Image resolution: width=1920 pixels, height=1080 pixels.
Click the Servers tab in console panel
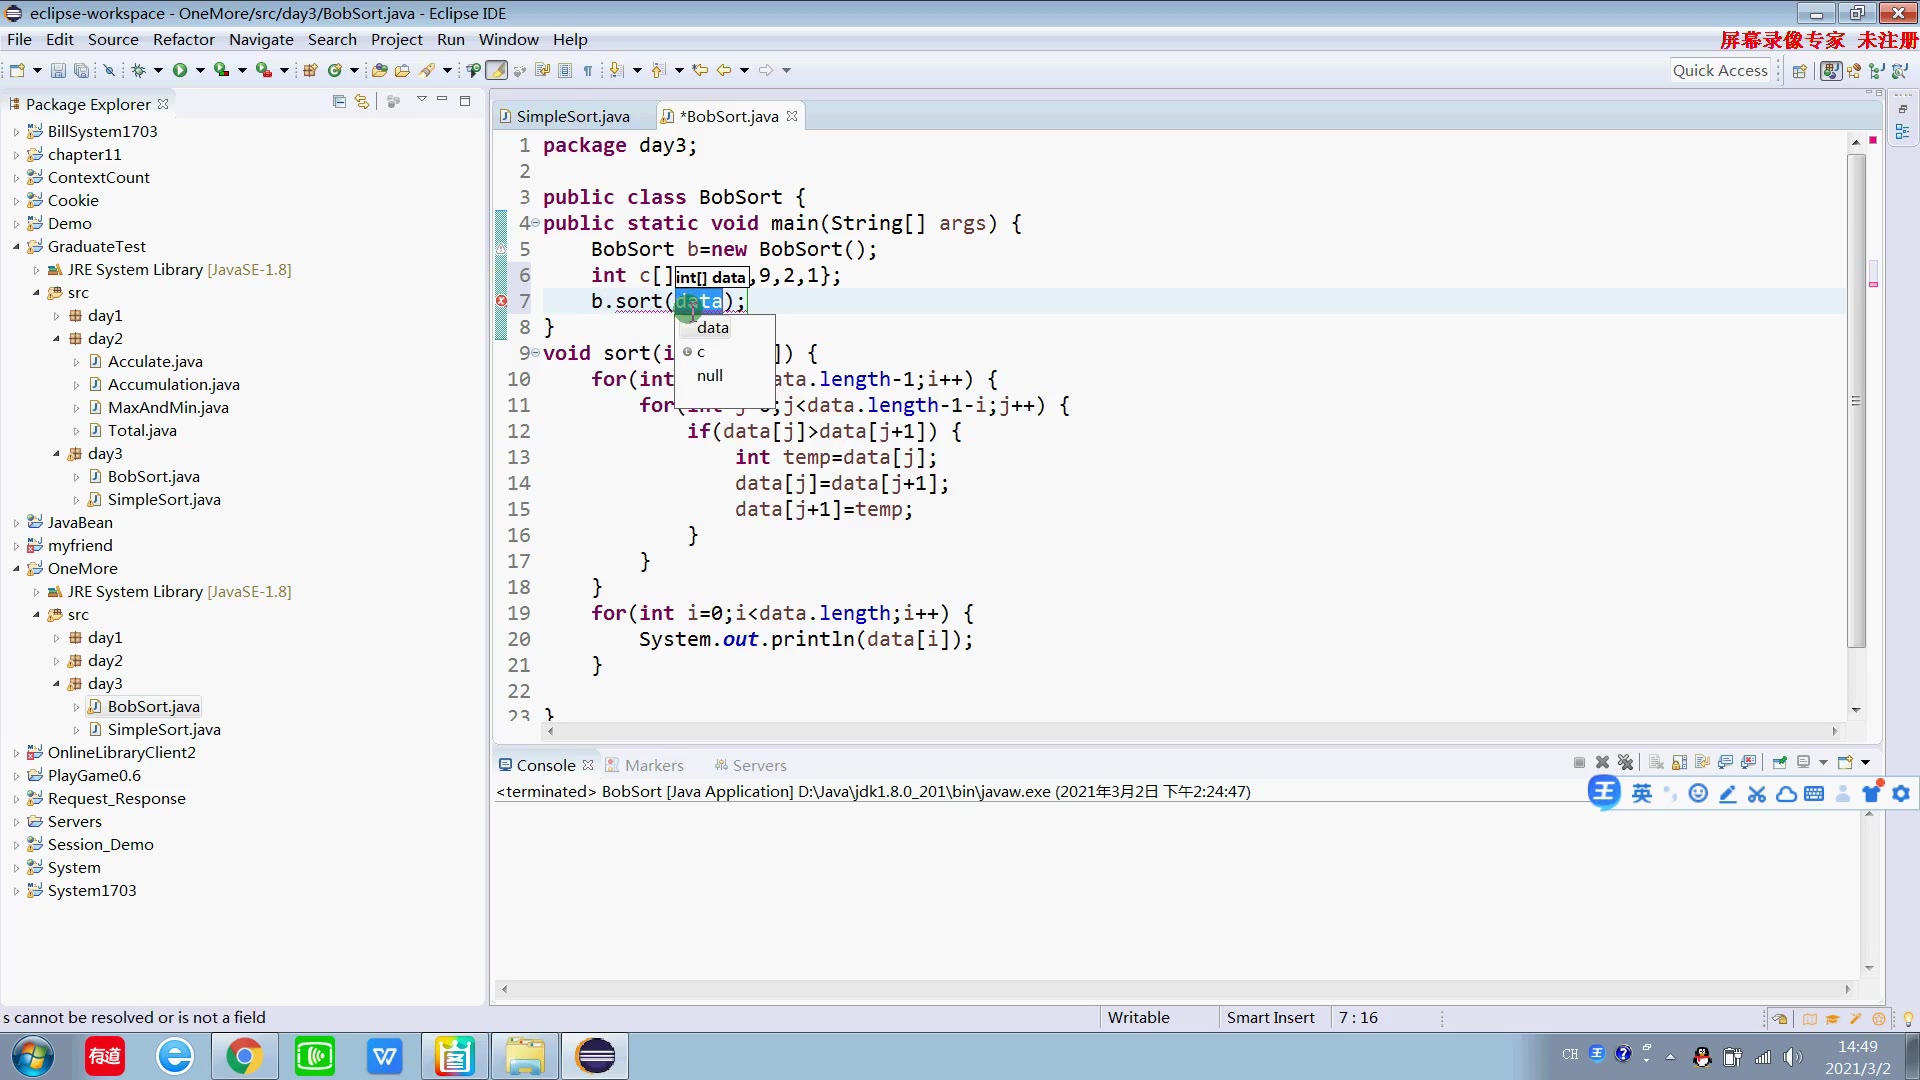tap(762, 765)
